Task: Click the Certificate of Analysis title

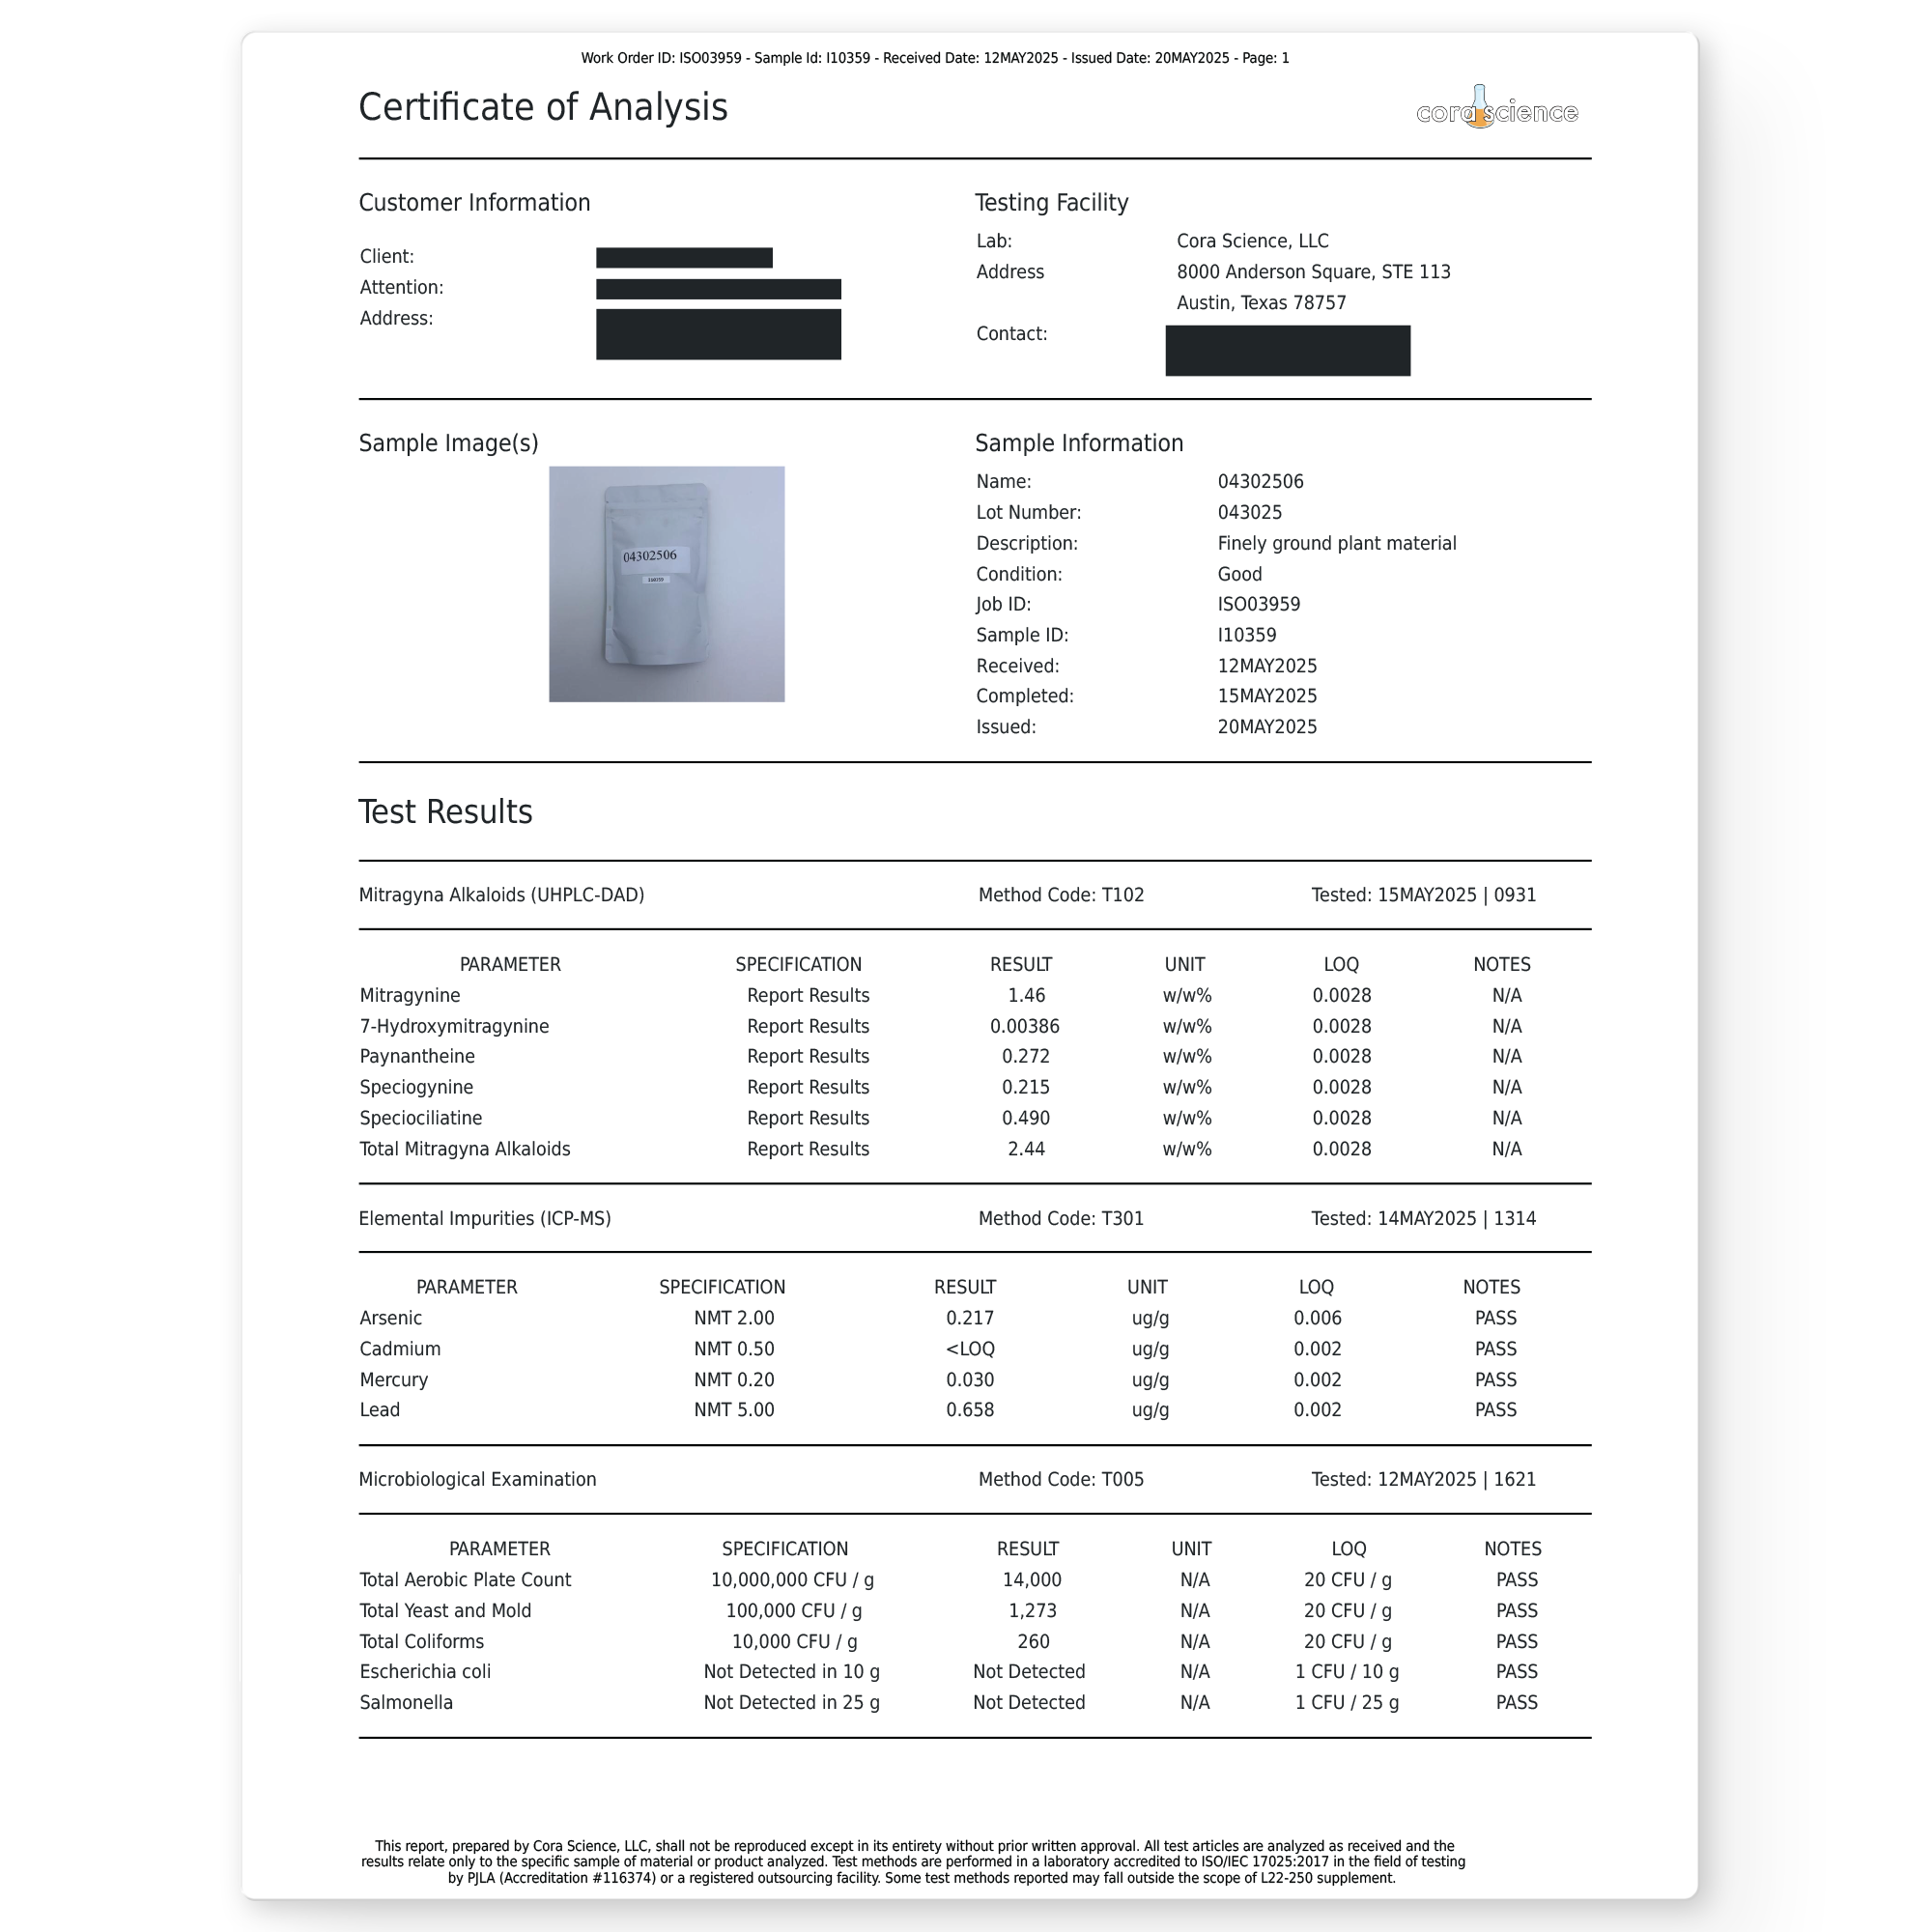Action: 543,108
